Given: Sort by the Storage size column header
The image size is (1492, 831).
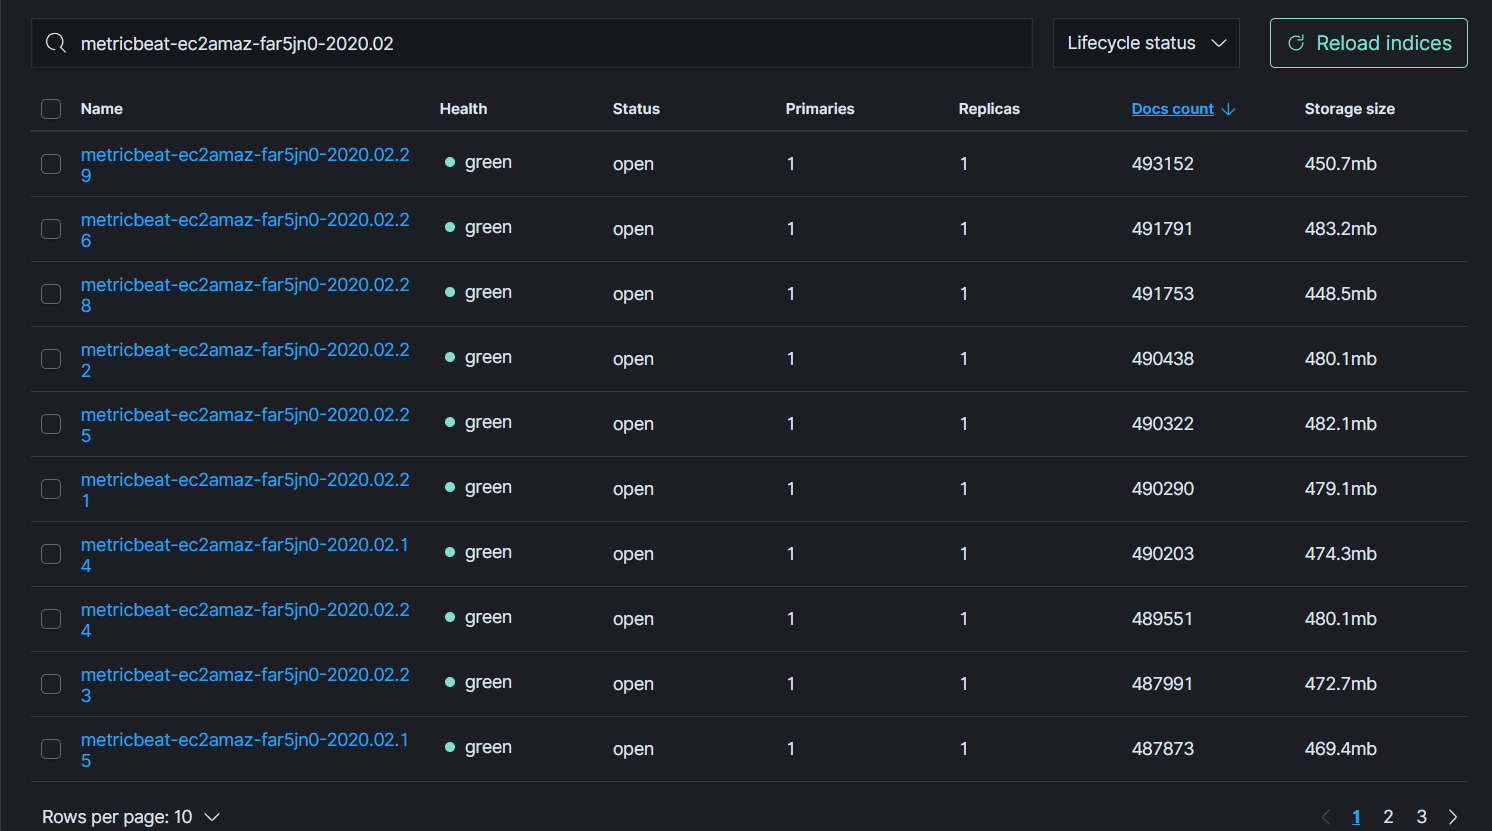Looking at the screenshot, I should pyautogui.click(x=1349, y=109).
